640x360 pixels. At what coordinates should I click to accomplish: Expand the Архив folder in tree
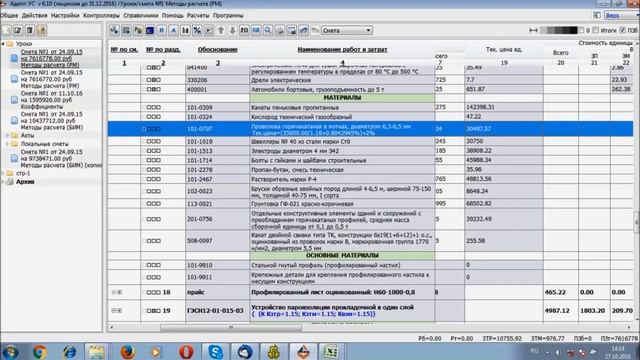click(3, 182)
